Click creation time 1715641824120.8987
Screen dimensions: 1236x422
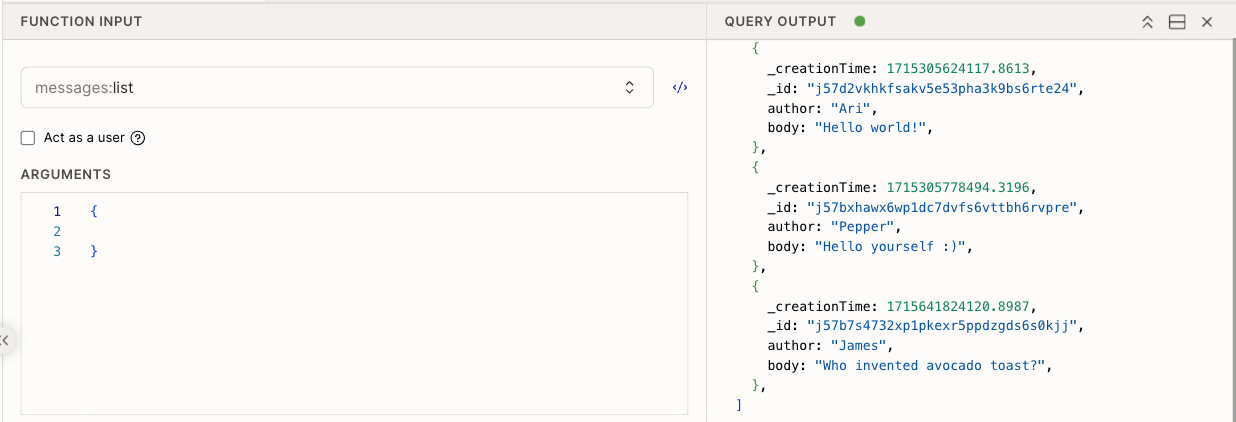click(960, 306)
